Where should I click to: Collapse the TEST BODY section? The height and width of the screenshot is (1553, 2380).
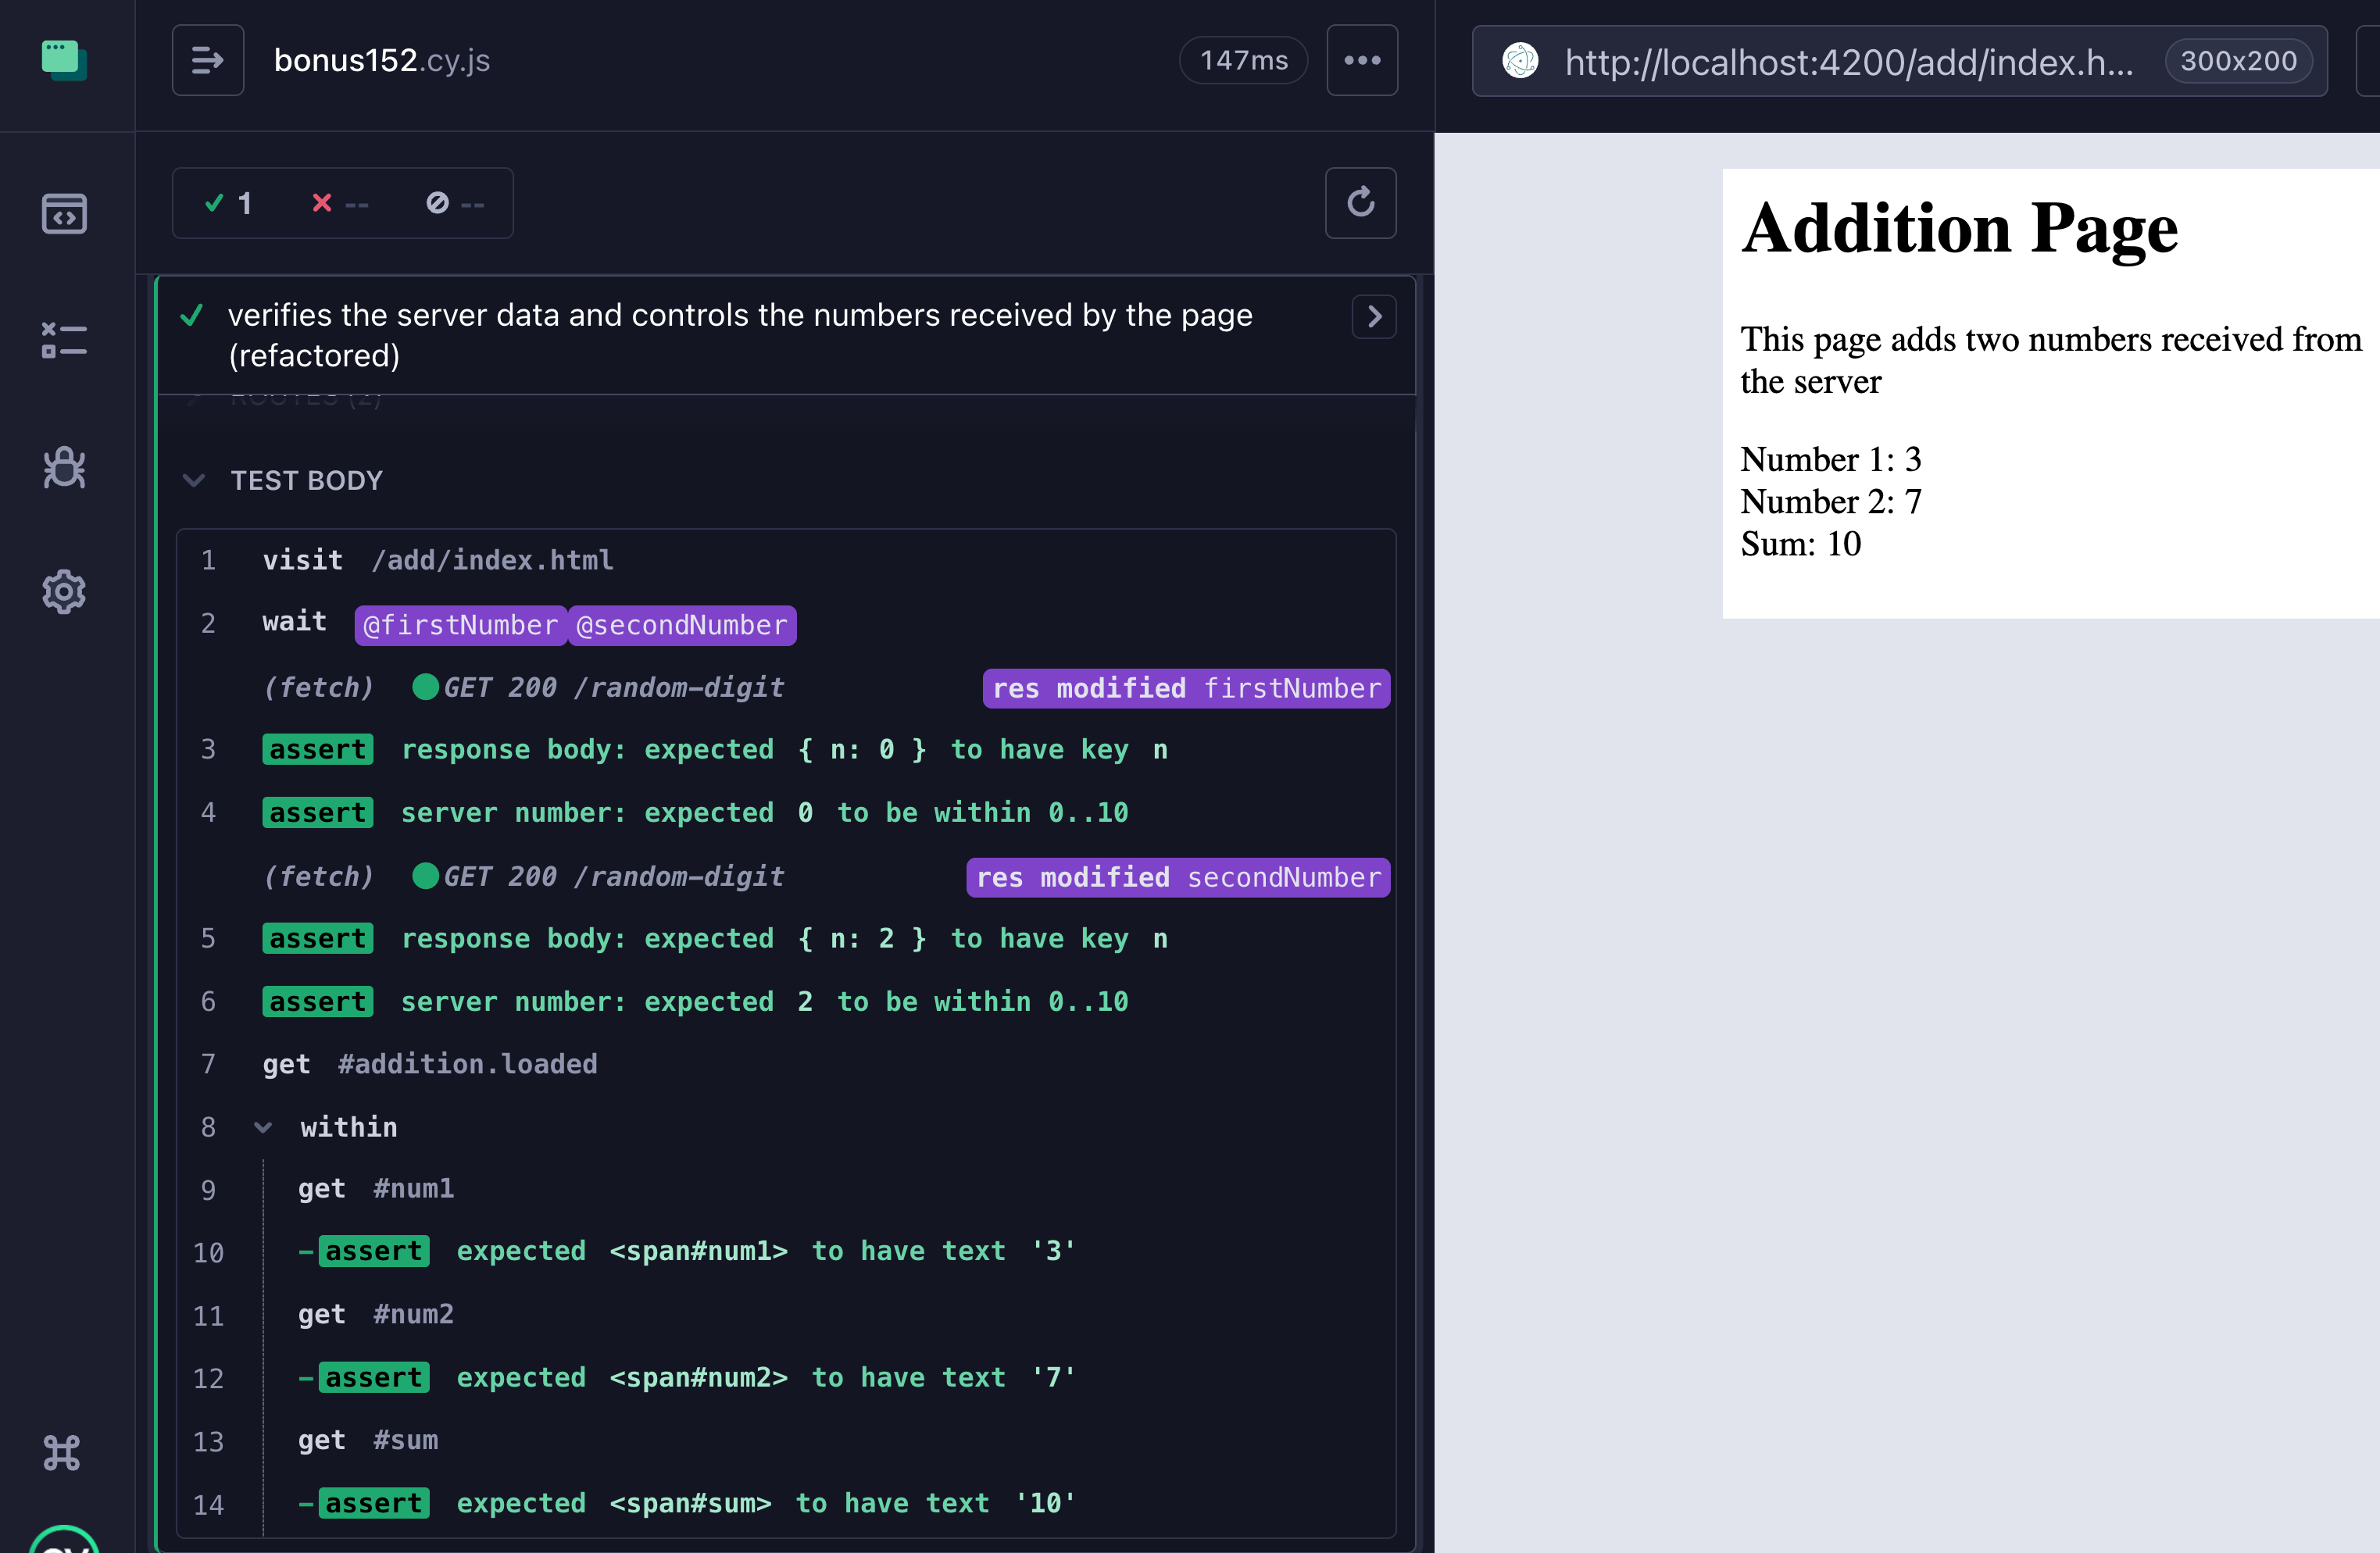(194, 481)
